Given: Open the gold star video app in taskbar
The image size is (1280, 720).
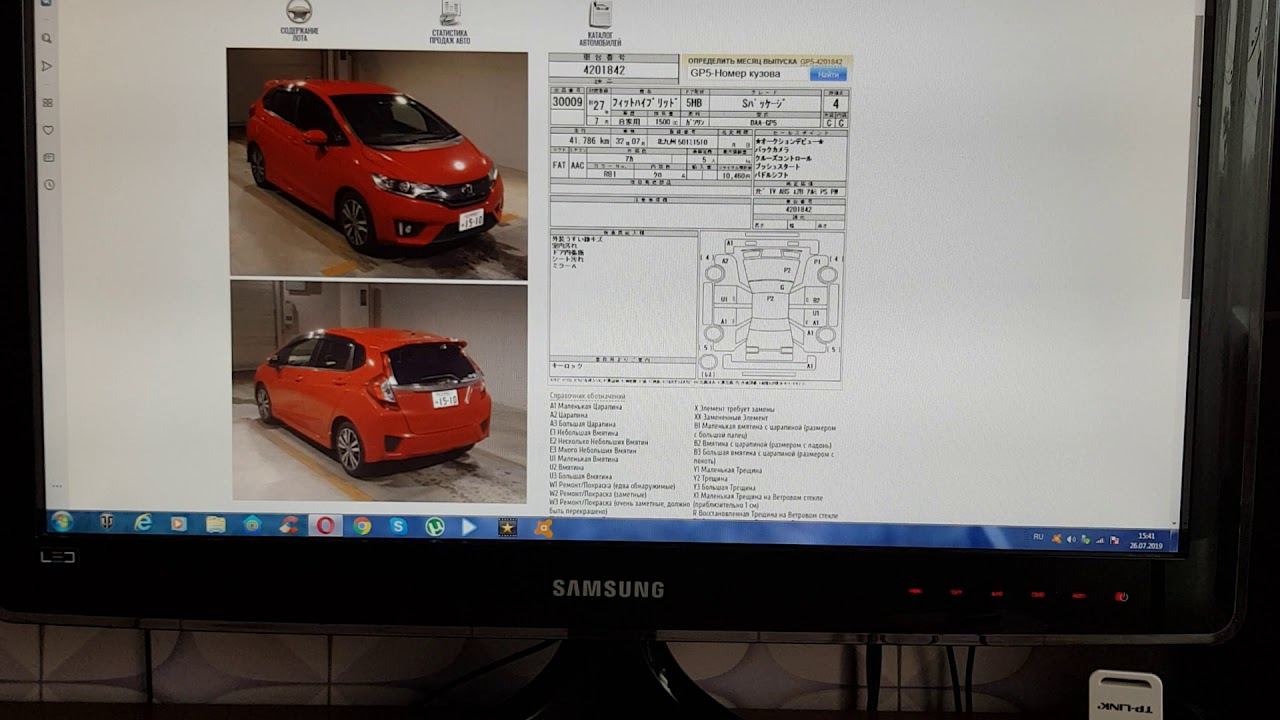Looking at the screenshot, I should click(507, 527).
